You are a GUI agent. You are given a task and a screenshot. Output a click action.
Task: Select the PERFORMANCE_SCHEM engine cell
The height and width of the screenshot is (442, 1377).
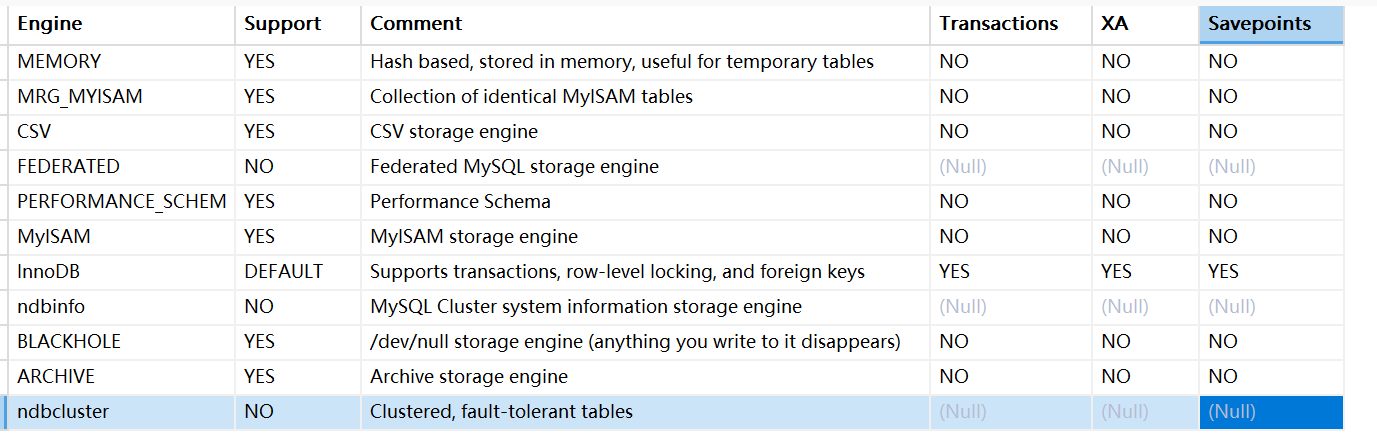pyautogui.click(x=122, y=202)
